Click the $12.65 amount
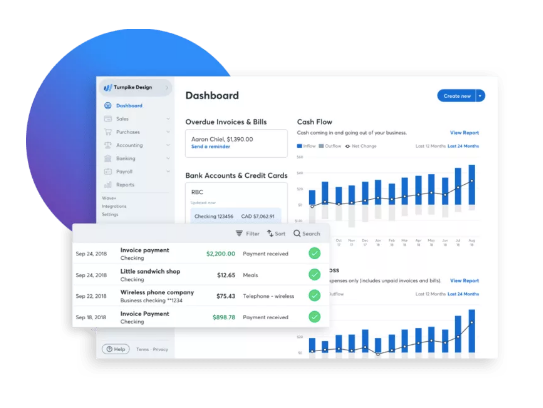The image size is (543, 408). [226, 275]
